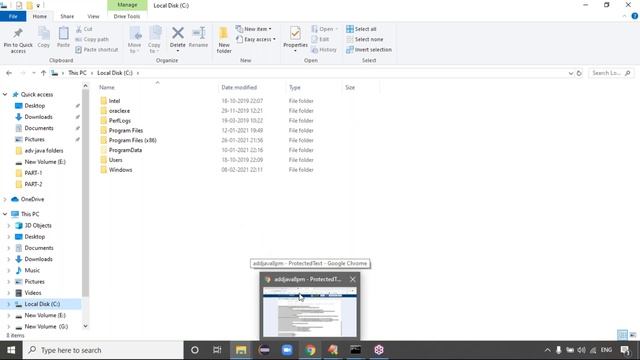
Task: Expand the 3D Objects node
Action: click(9, 225)
